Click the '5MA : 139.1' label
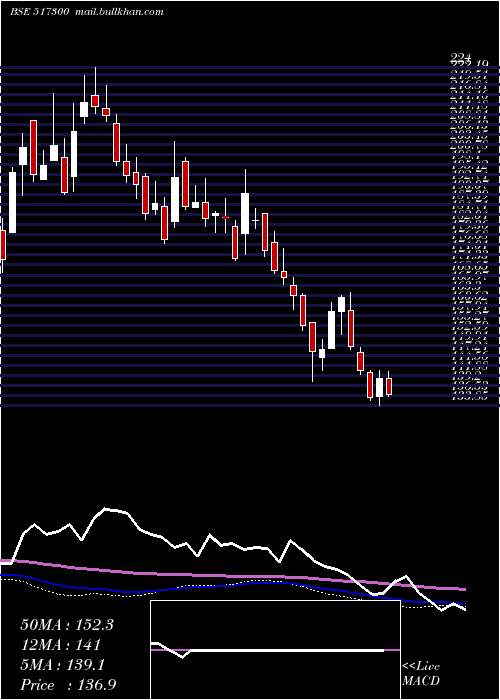500x700 pixels. (x=62, y=665)
